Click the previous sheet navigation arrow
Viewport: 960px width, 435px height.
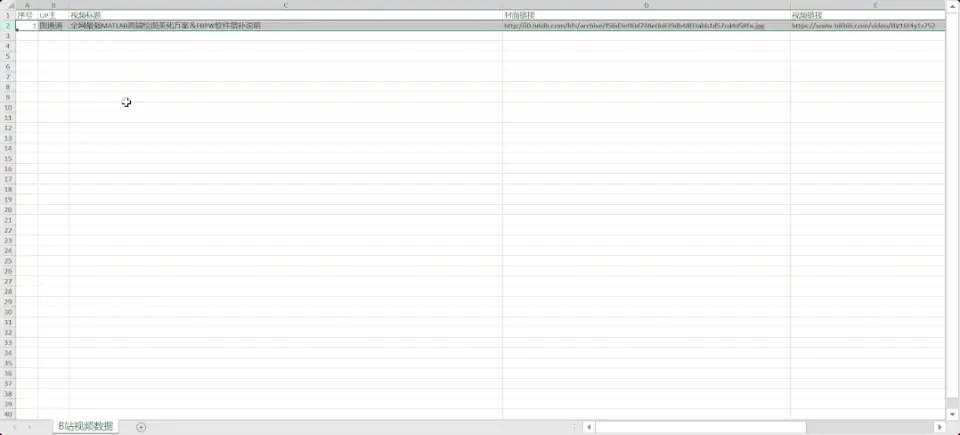14,427
